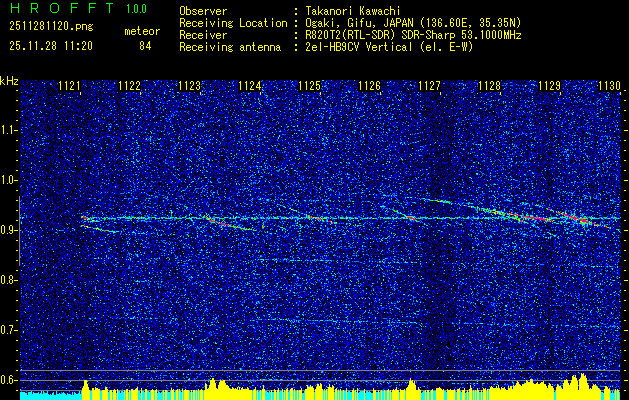Click the file name 2511281120.png

point(51,27)
